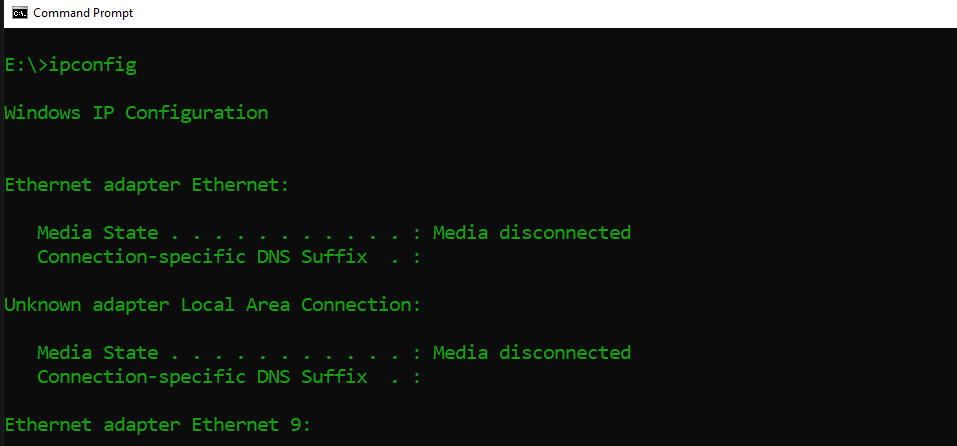Click the word IP in Windows IP Configuration
This screenshot has width=957, height=446.
(103, 113)
